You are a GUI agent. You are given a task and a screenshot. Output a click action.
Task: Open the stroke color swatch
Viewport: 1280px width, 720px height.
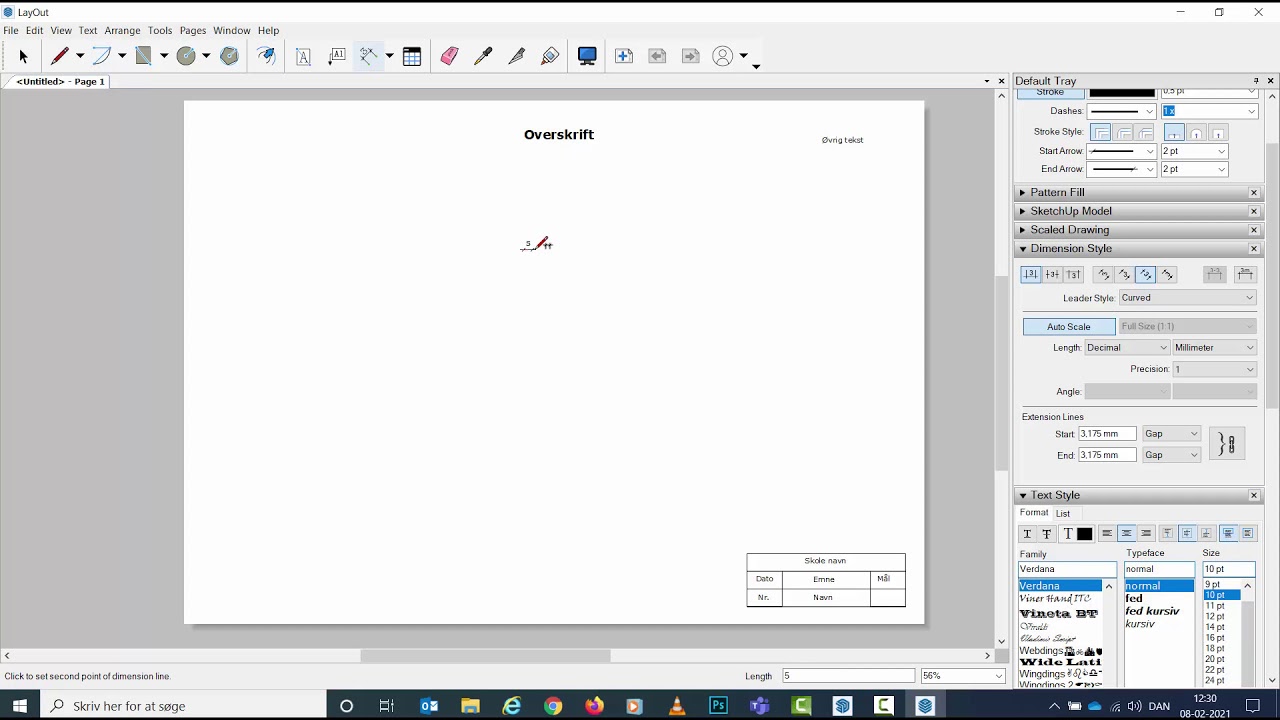click(x=1121, y=93)
